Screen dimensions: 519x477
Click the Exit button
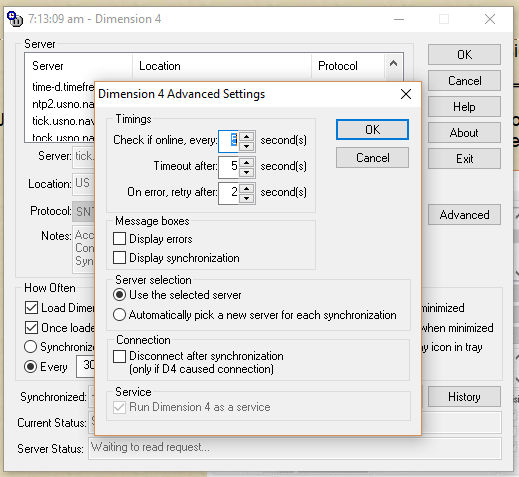(464, 158)
